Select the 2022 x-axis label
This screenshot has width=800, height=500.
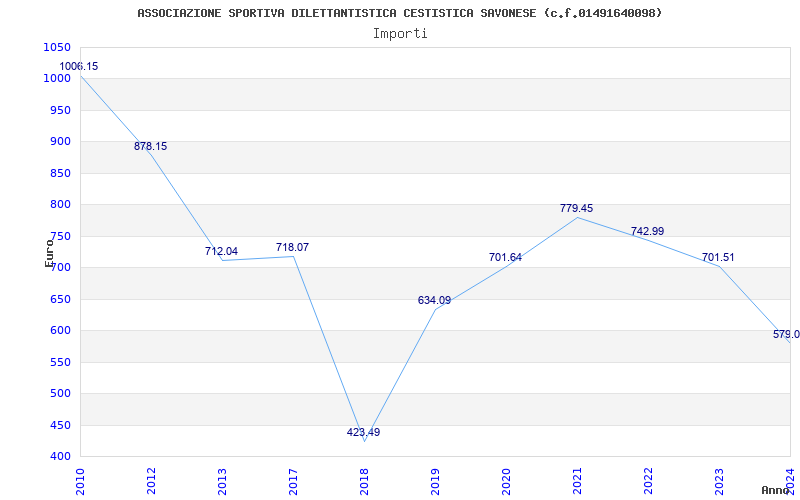[x=648, y=481]
